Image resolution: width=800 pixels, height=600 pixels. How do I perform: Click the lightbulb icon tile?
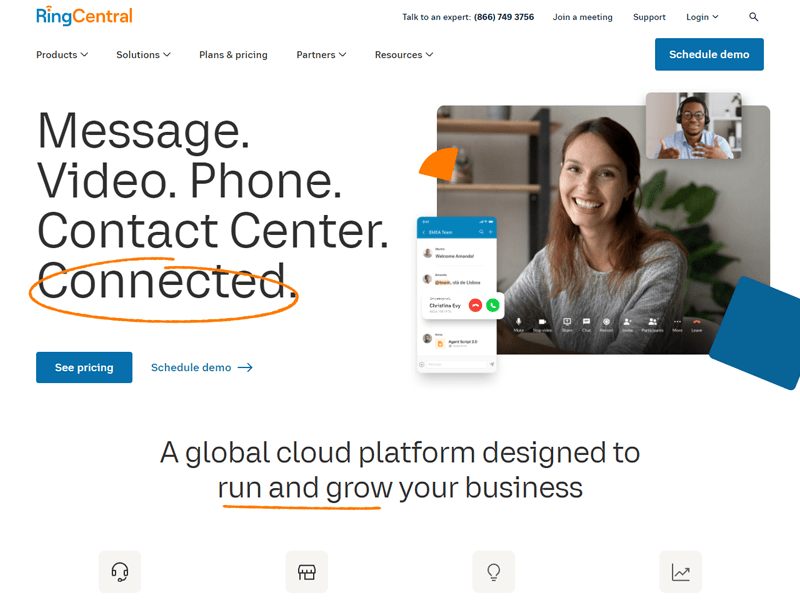pyautogui.click(x=493, y=571)
